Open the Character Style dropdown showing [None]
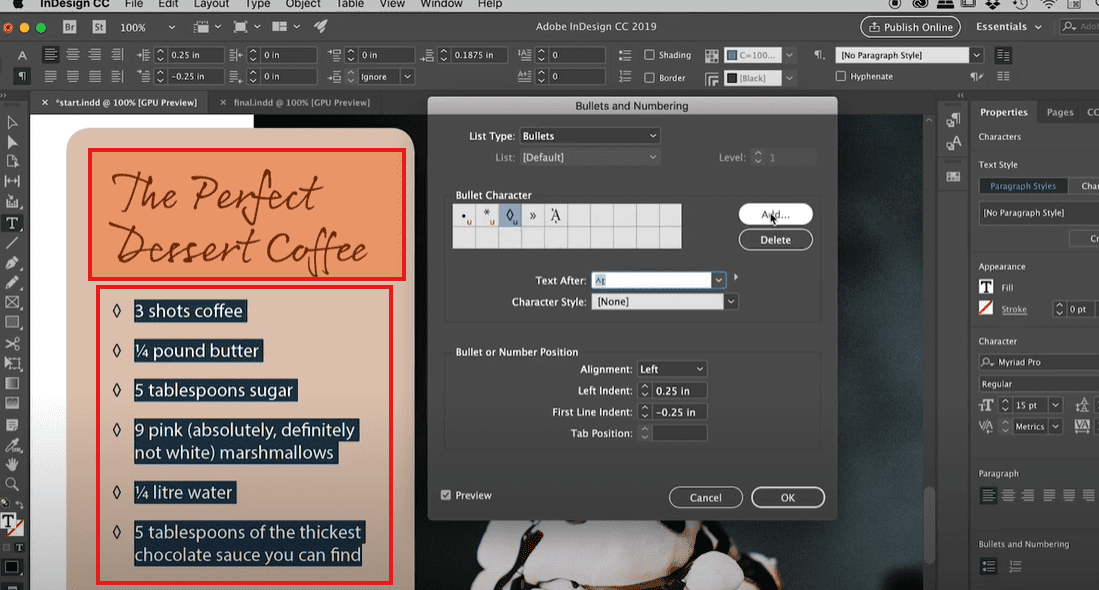1099x590 pixels. click(663, 301)
